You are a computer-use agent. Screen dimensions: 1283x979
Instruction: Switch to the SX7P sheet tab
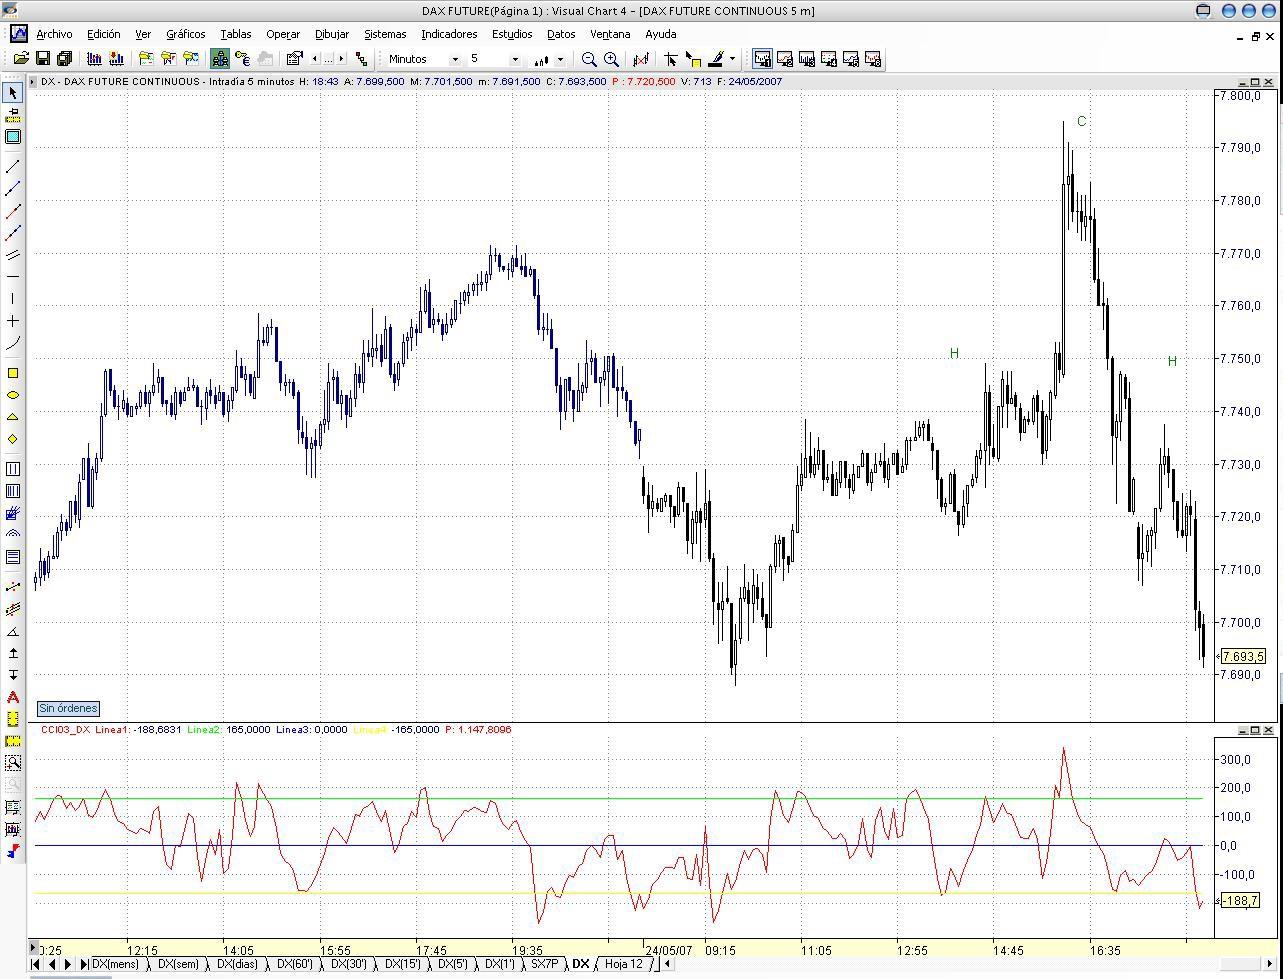545,964
